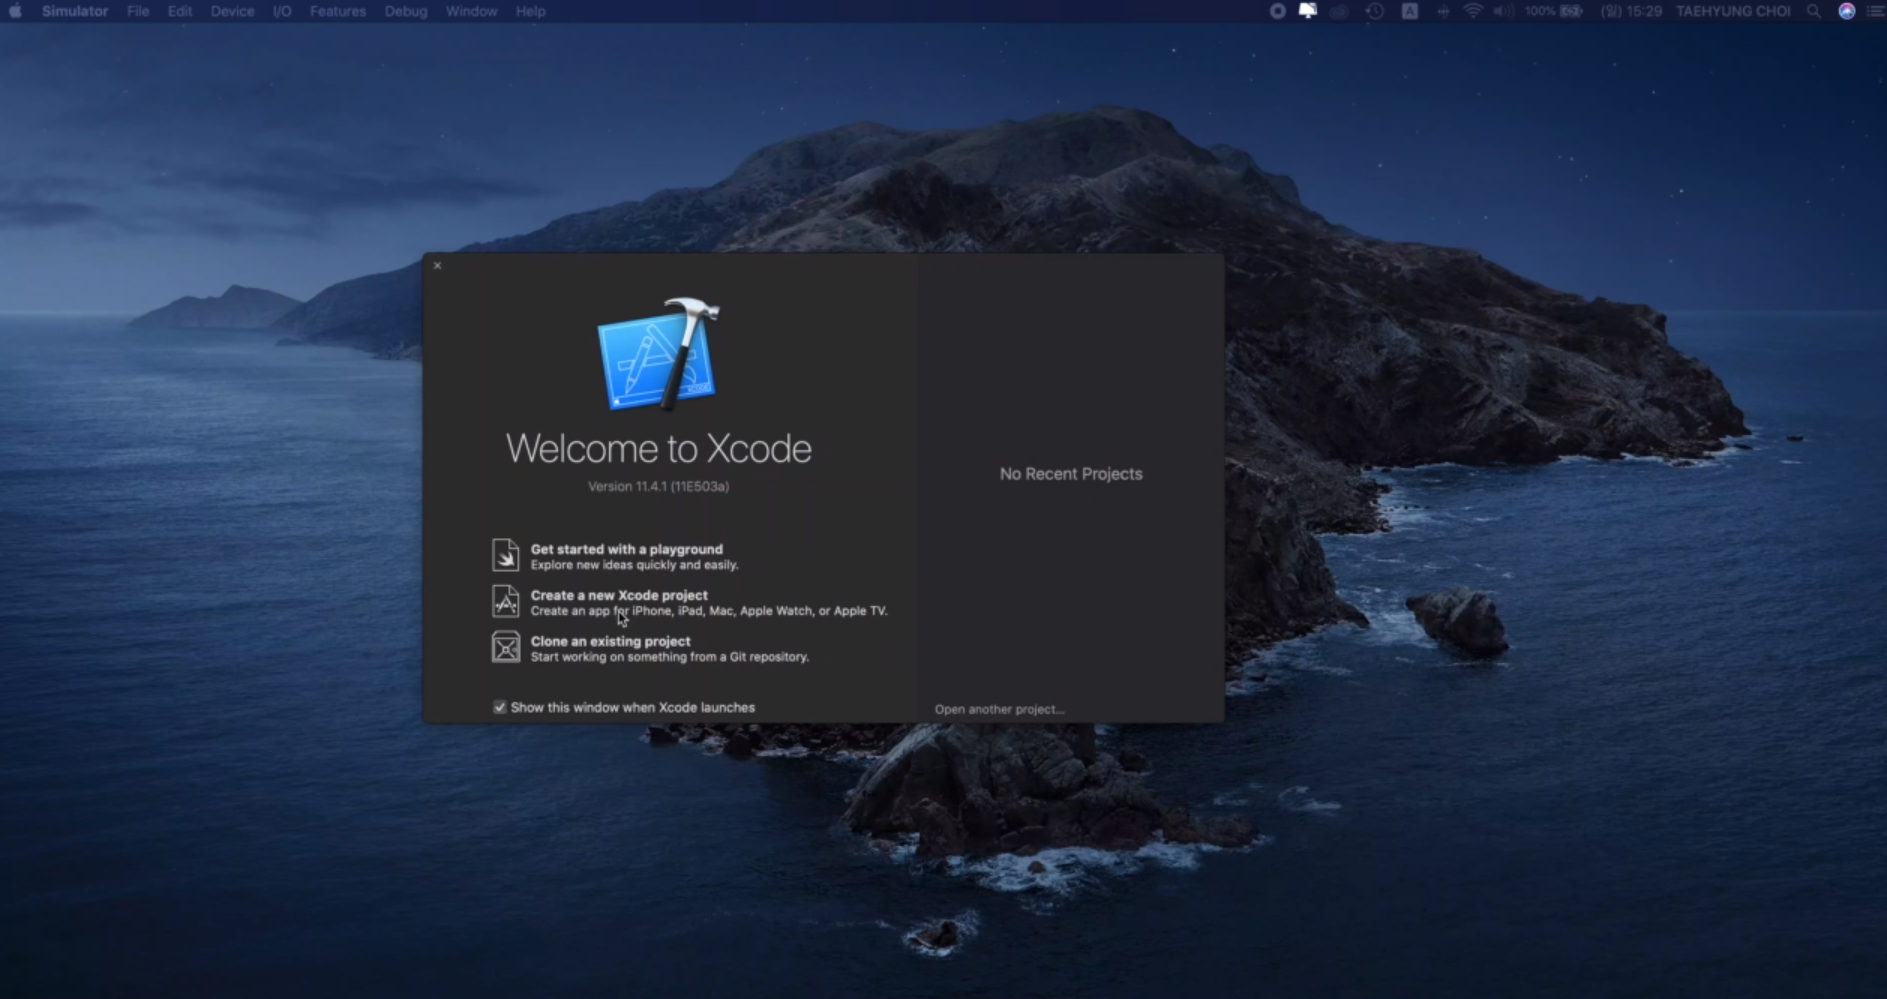Click the Version 11.4.1 (11E503a) text
1887x999 pixels.
click(658, 486)
